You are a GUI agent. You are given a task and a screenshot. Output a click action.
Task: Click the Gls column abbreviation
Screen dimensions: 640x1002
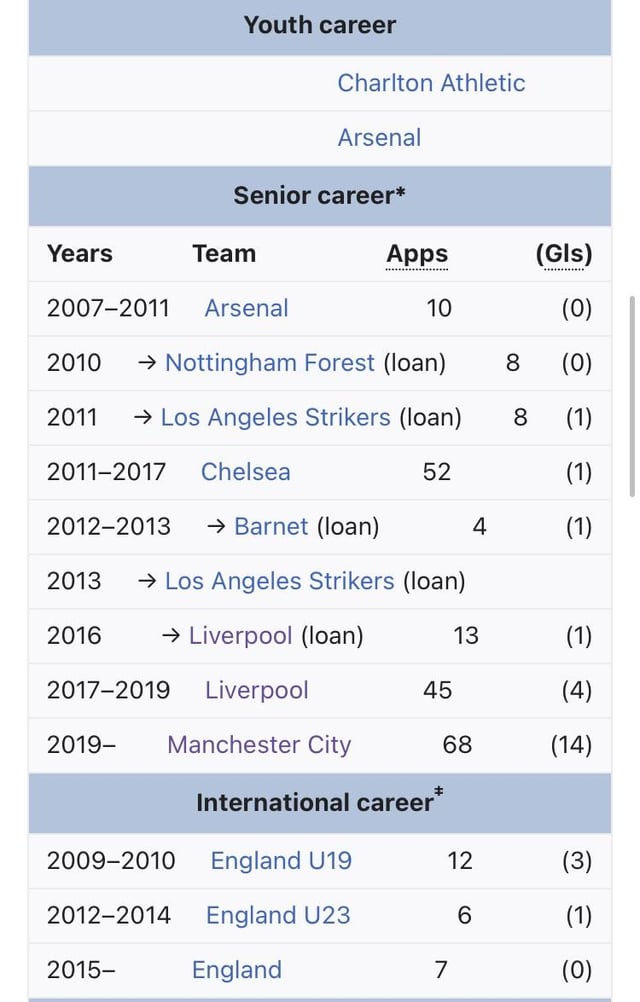(x=564, y=254)
